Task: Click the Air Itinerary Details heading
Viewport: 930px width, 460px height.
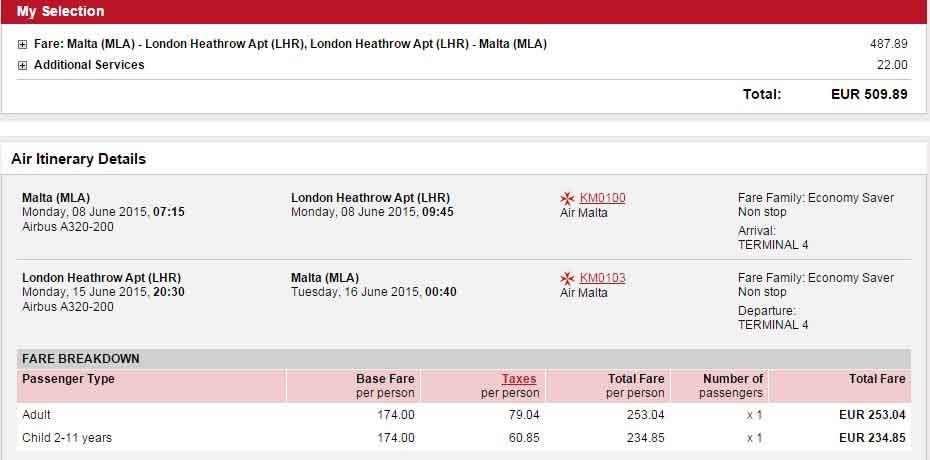Action: point(78,159)
